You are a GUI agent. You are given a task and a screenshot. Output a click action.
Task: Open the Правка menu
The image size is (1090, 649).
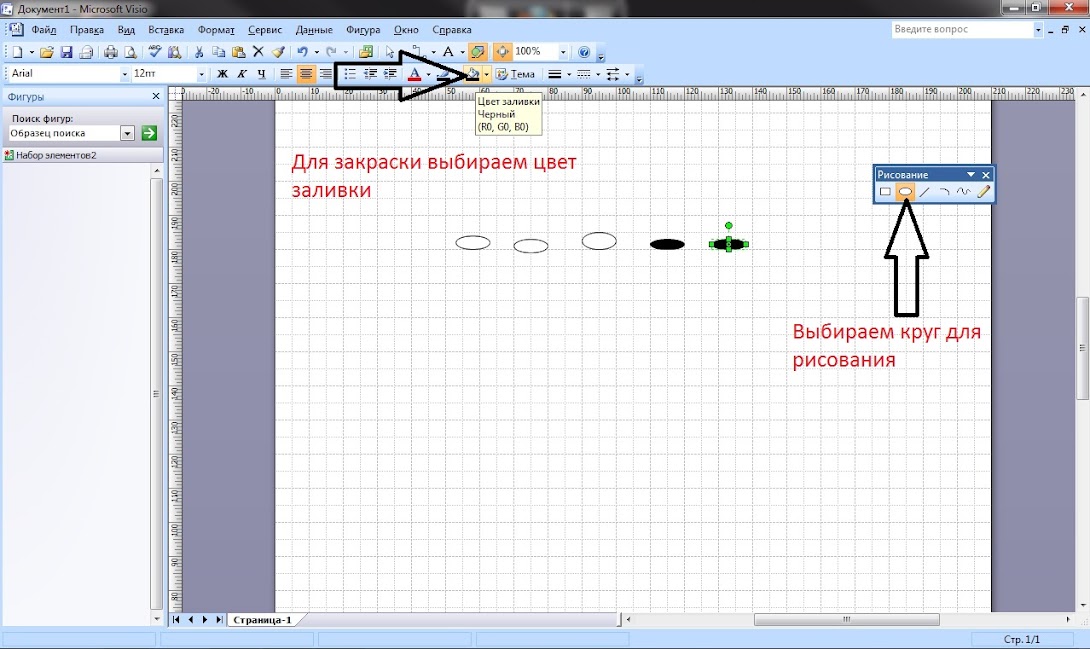87,30
